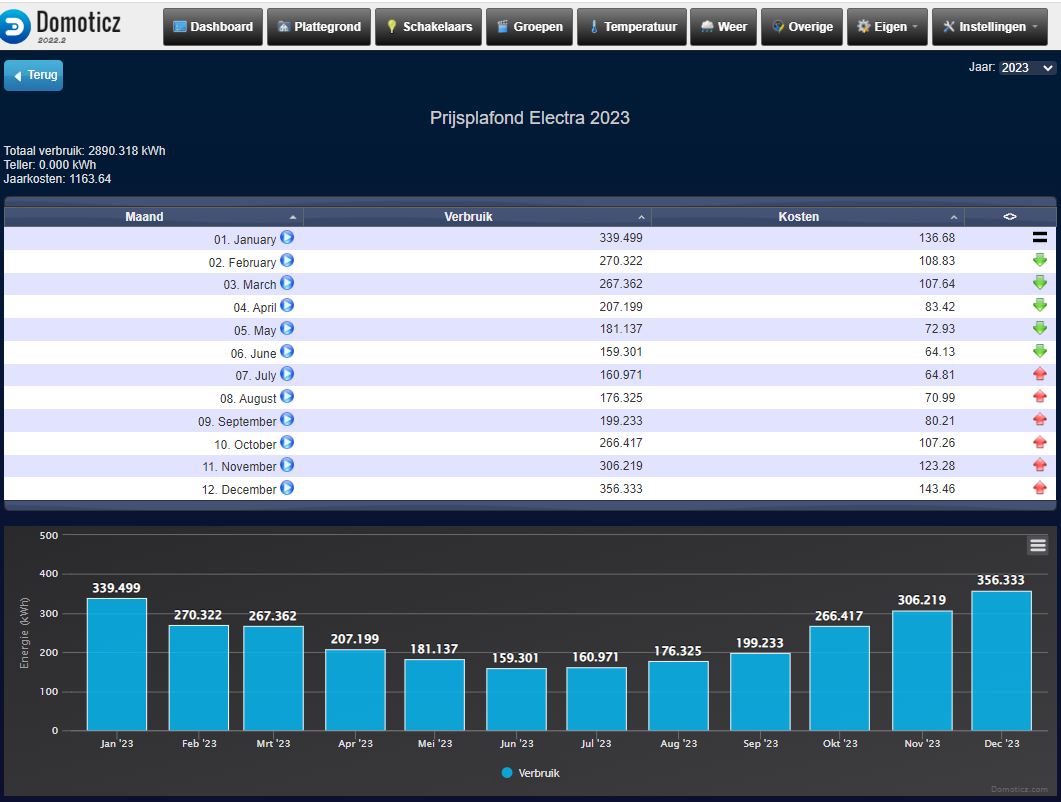The image size is (1061, 802).
Task: Open April details via blue arrow icon
Action: [287, 306]
